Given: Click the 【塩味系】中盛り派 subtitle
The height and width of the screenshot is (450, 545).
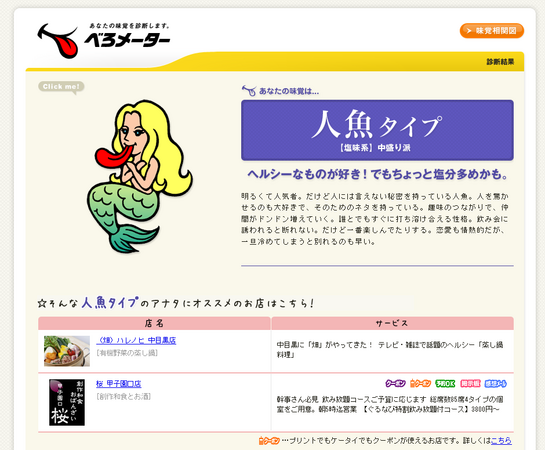Looking at the screenshot, I should (375, 148).
